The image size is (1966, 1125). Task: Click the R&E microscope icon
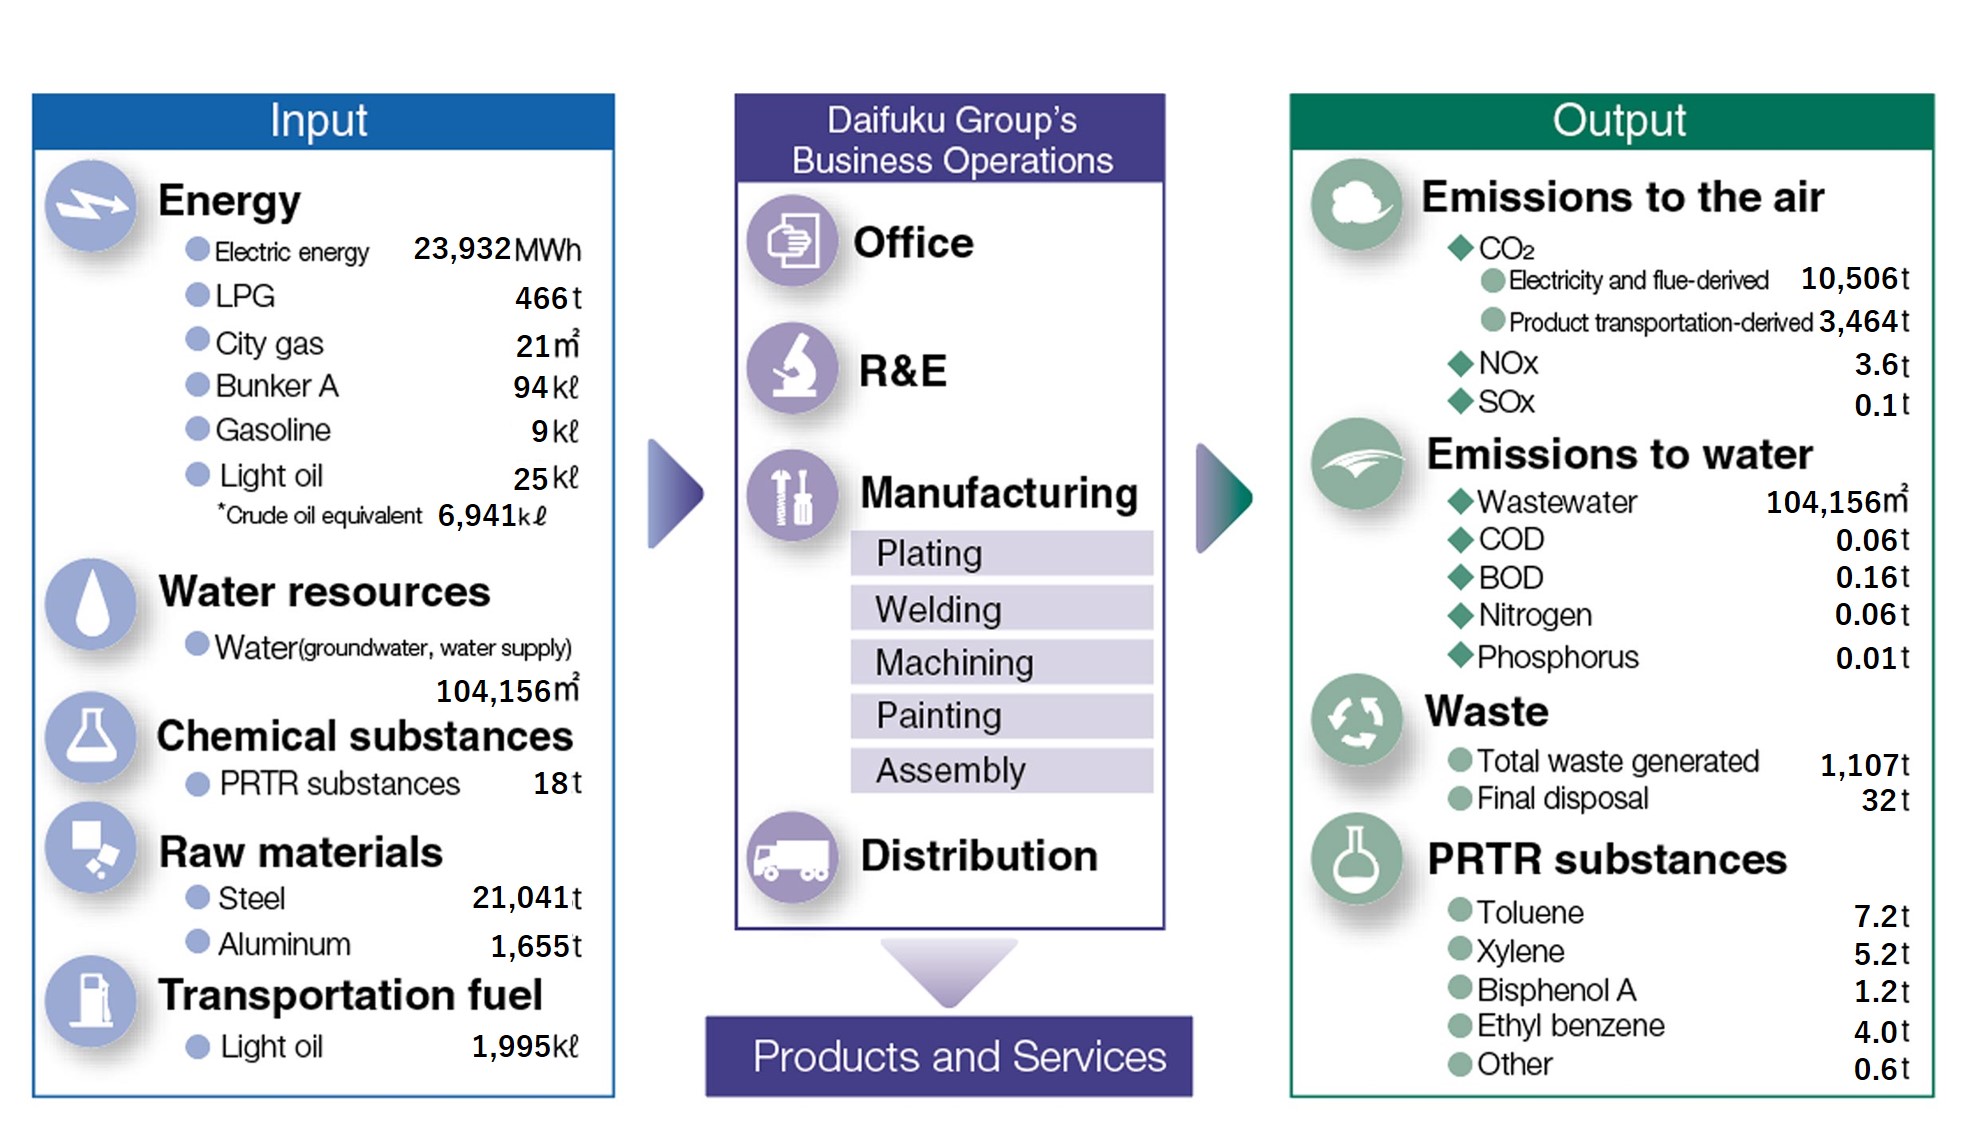point(793,368)
